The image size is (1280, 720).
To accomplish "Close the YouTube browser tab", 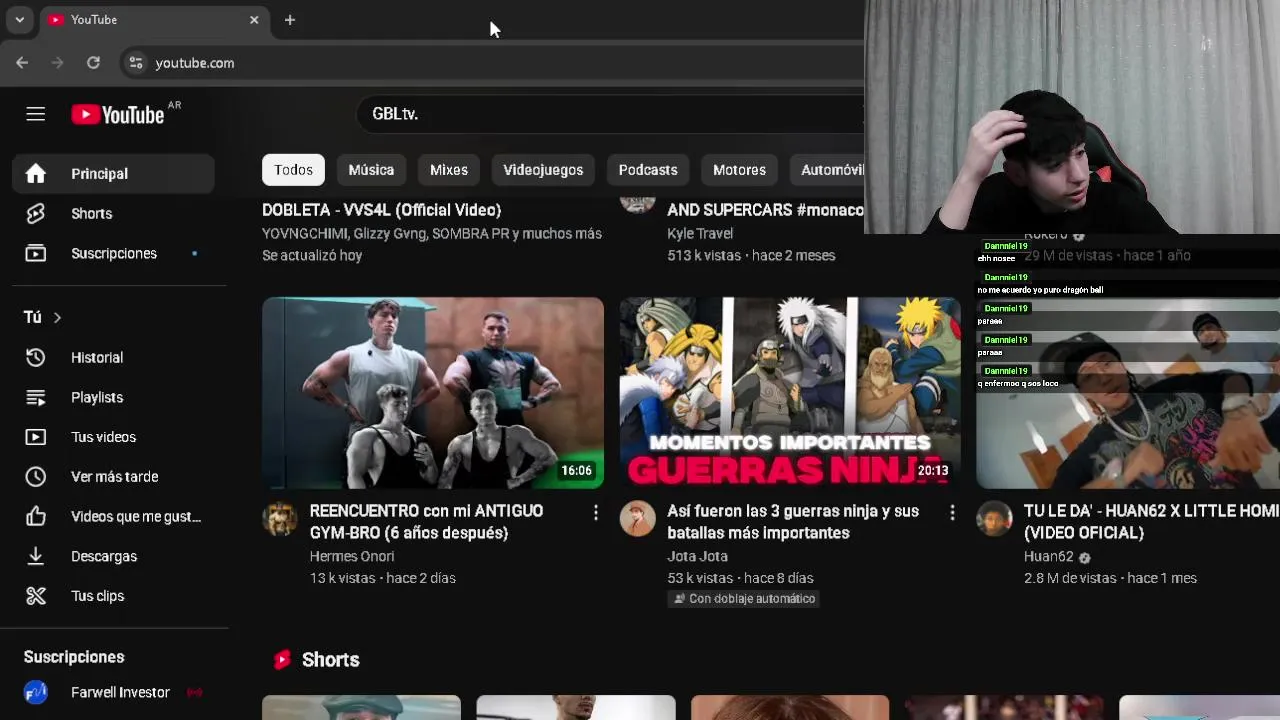I will click(x=254, y=20).
